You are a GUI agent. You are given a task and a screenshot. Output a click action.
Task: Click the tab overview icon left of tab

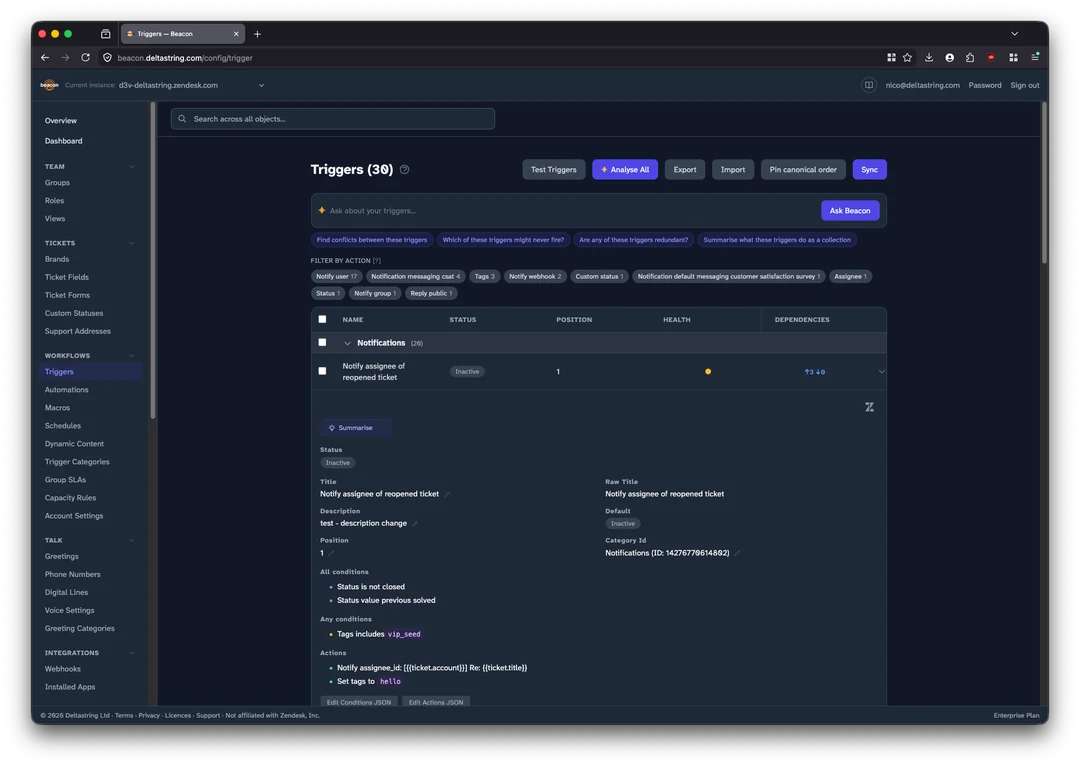105,34
